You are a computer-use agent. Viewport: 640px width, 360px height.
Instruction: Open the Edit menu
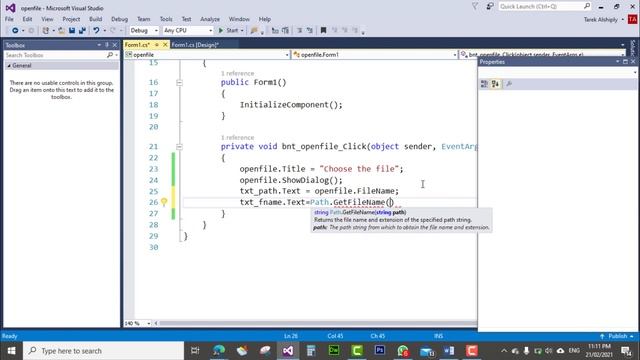point(27,19)
